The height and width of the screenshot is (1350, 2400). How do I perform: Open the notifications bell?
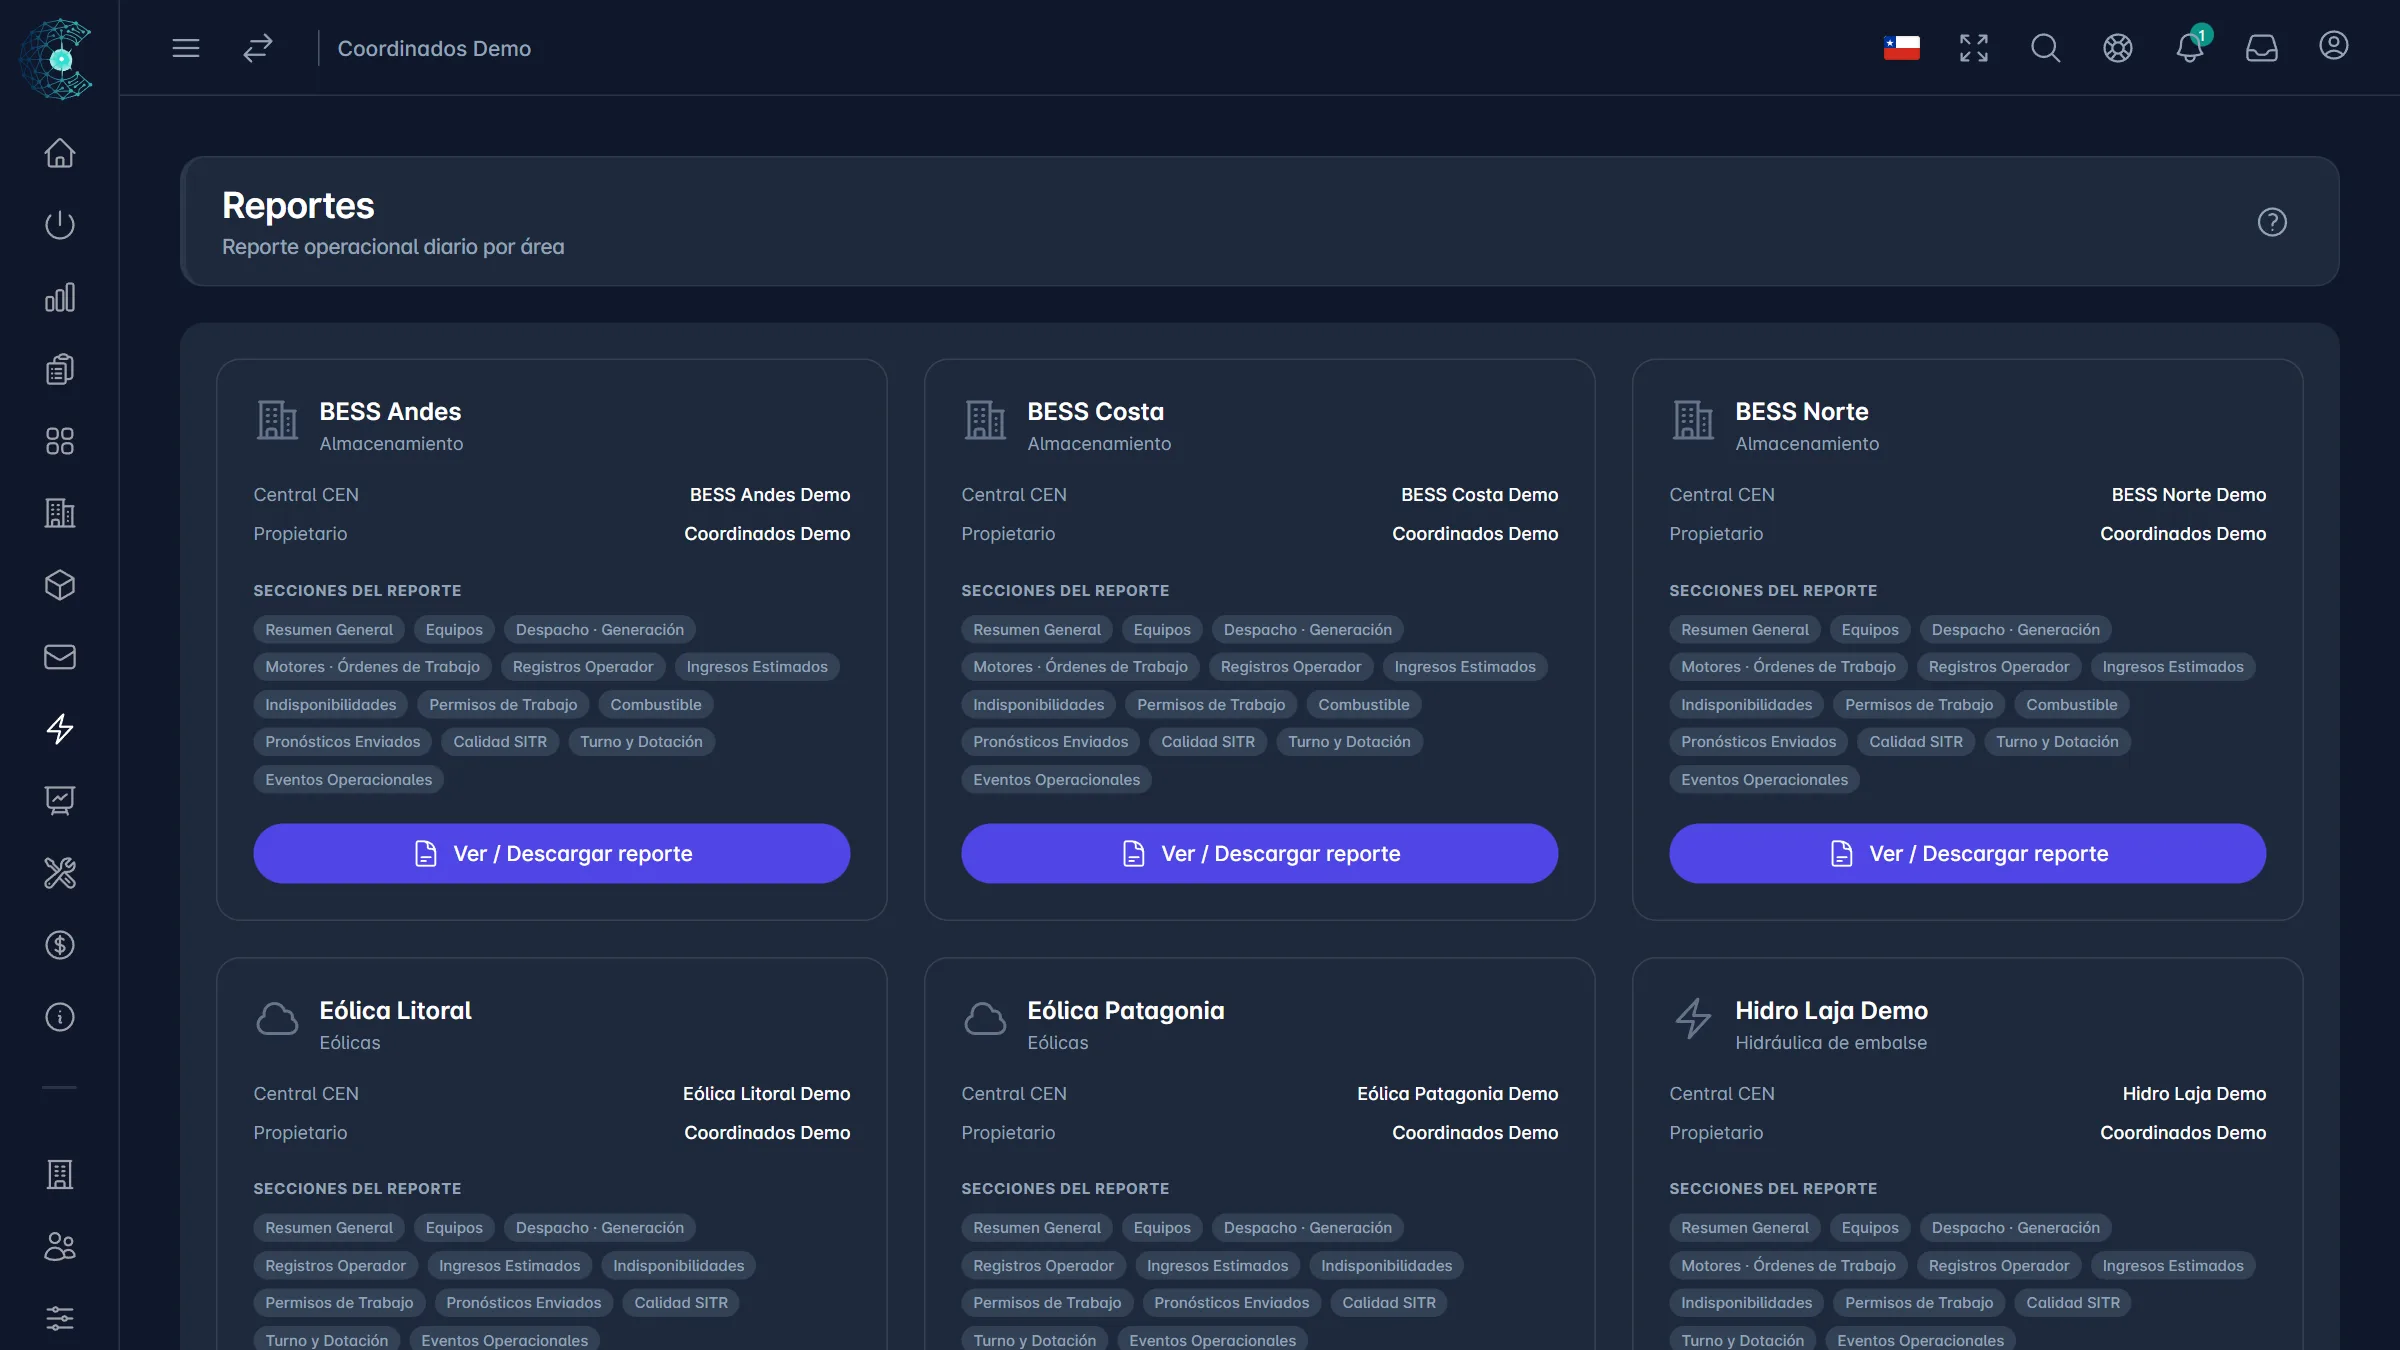2190,47
